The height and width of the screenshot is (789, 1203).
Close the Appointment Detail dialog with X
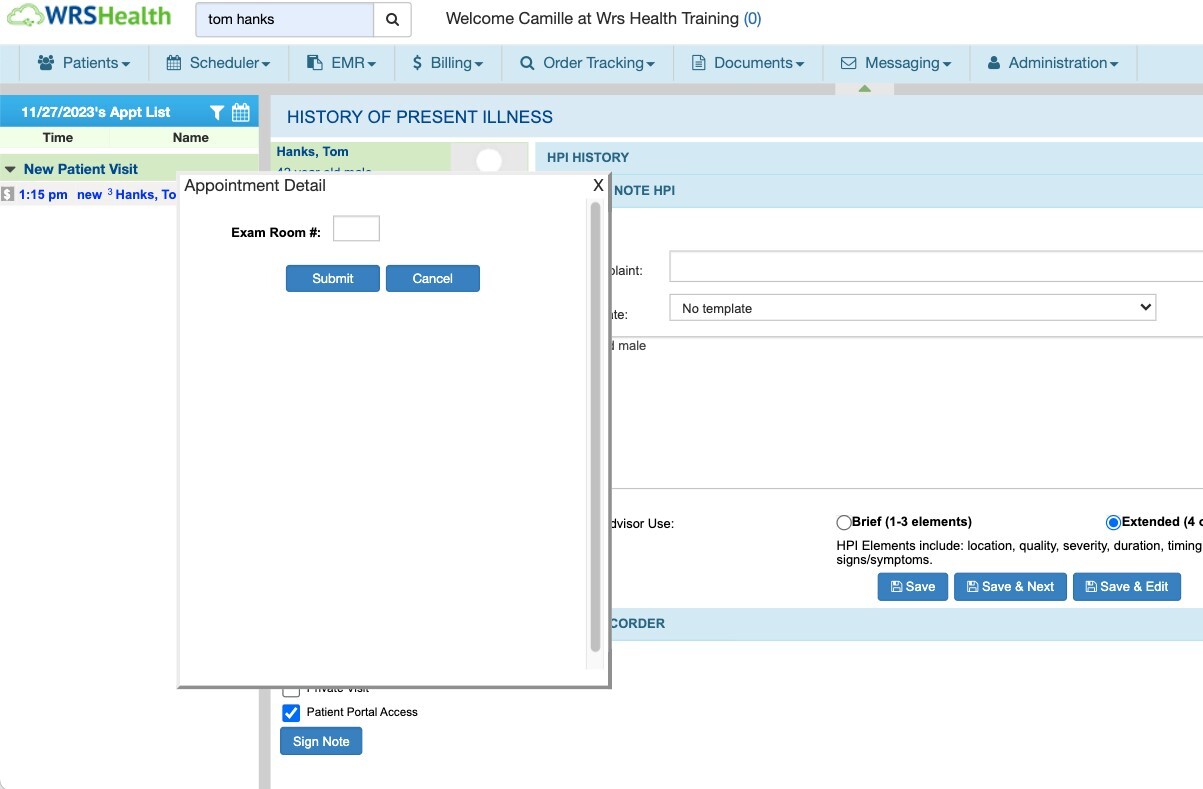598,185
